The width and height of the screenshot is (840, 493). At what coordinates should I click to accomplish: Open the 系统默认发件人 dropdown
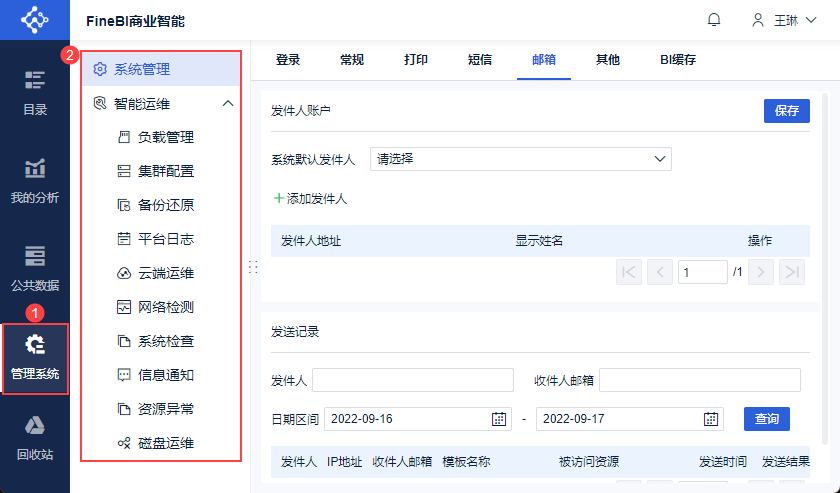tap(520, 158)
